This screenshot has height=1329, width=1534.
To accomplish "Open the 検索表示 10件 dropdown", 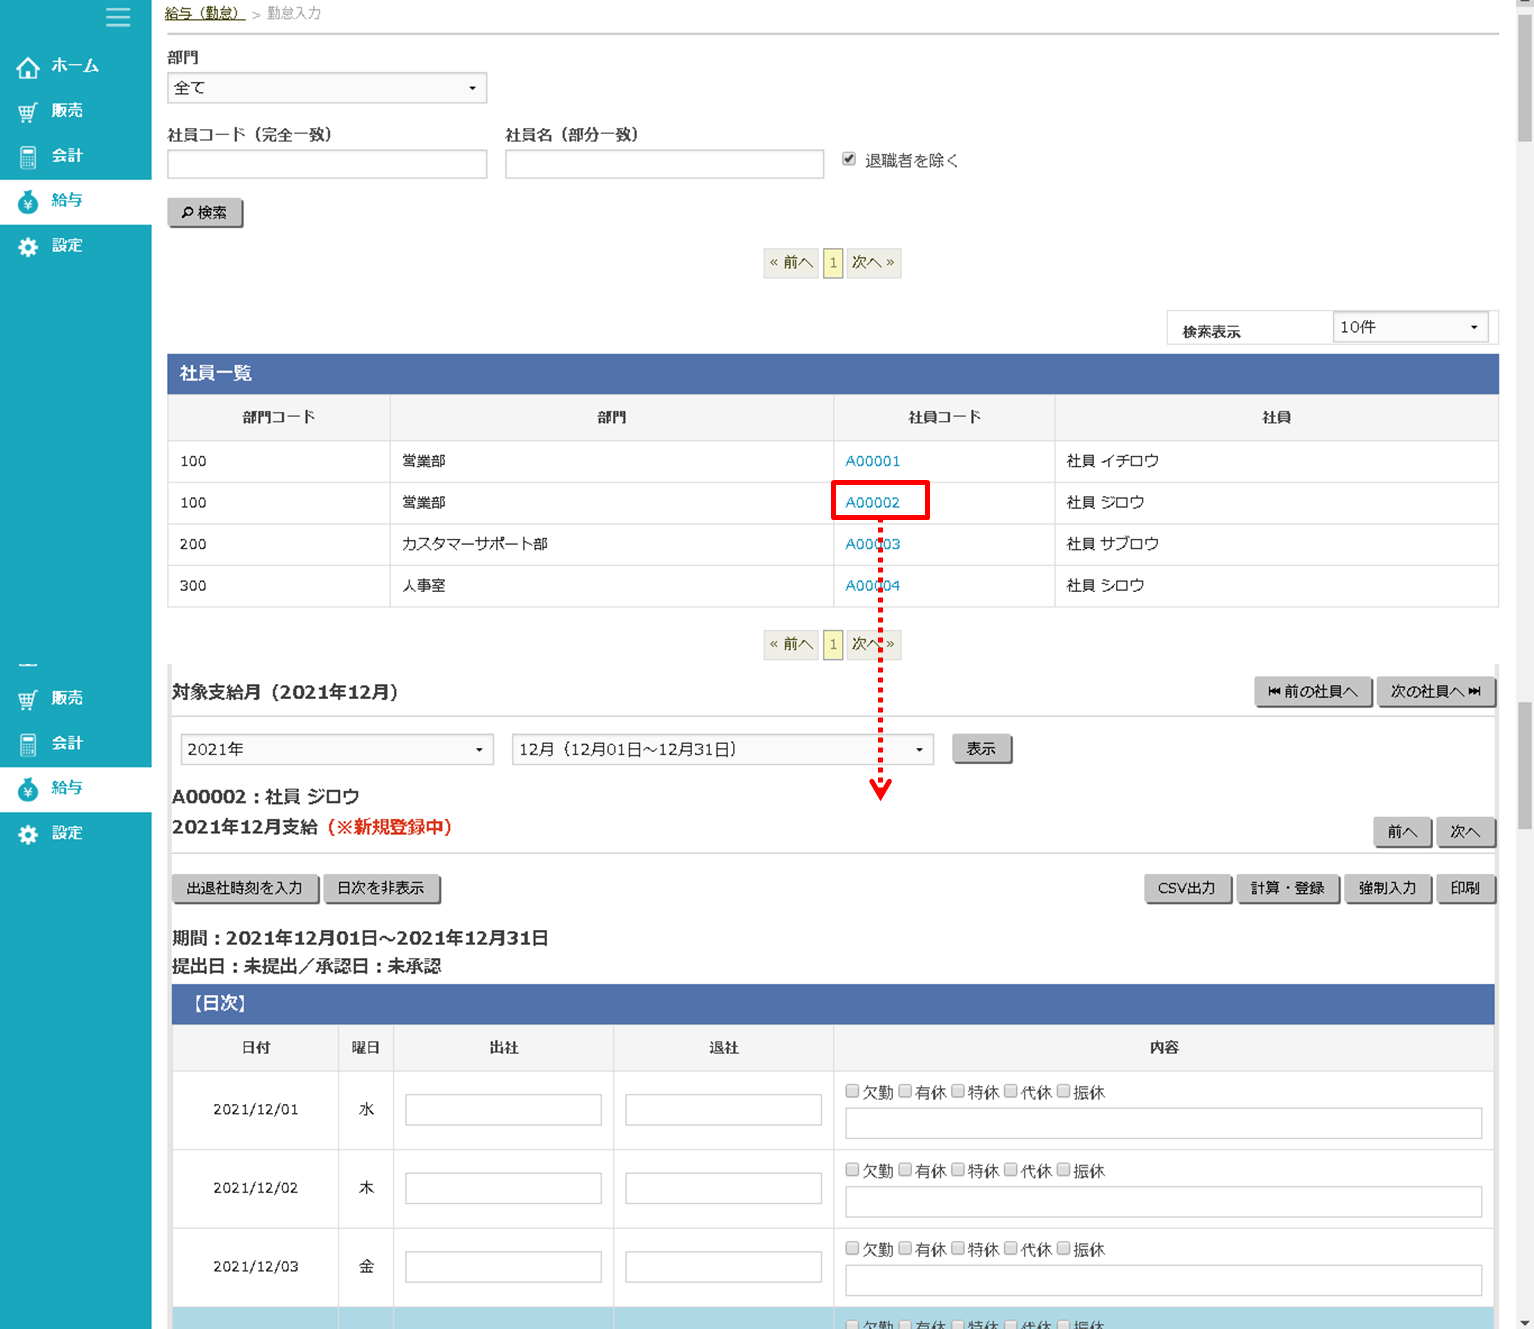I will point(1409,327).
